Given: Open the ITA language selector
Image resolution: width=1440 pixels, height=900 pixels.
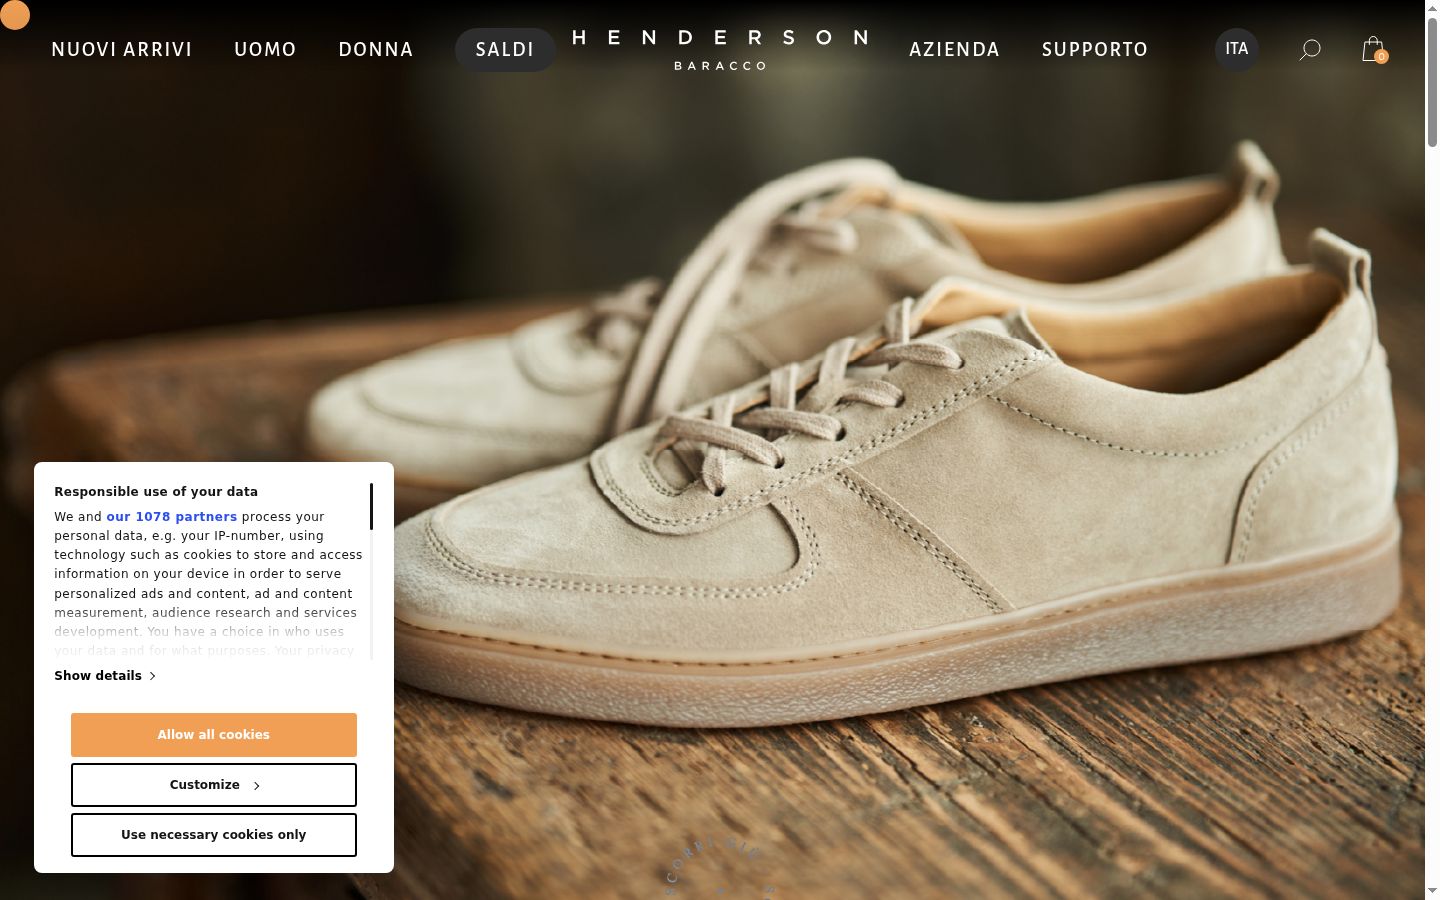Looking at the screenshot, I should (x=1237, y=49).
